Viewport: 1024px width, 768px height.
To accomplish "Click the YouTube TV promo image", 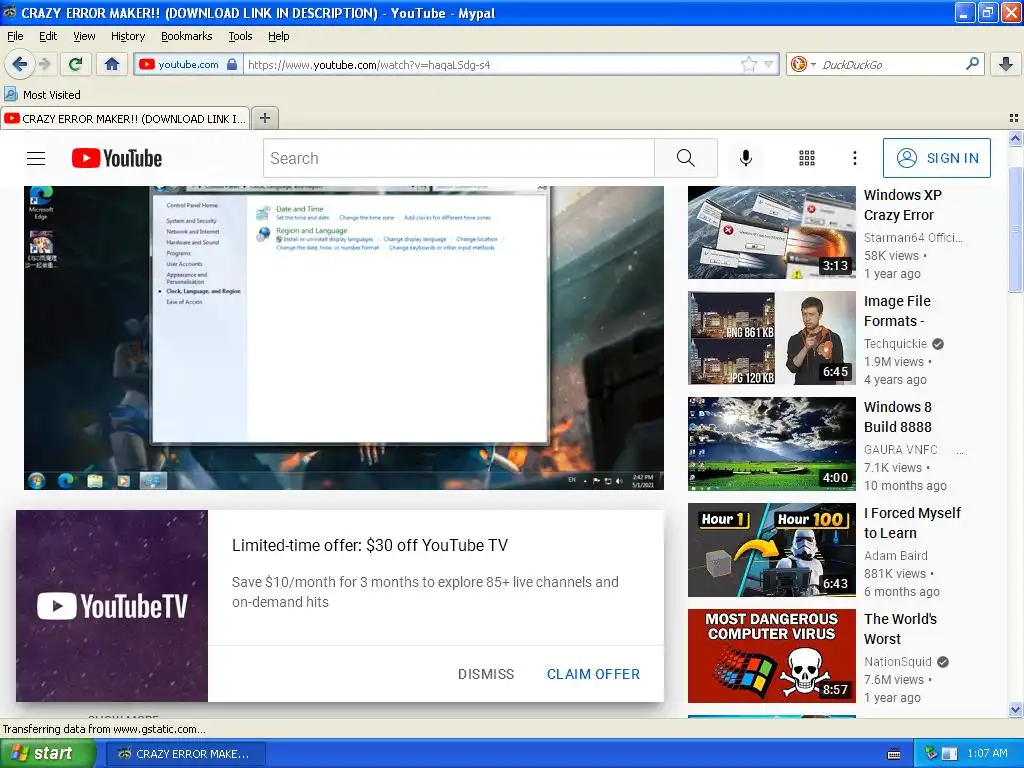I will (112, 606).
